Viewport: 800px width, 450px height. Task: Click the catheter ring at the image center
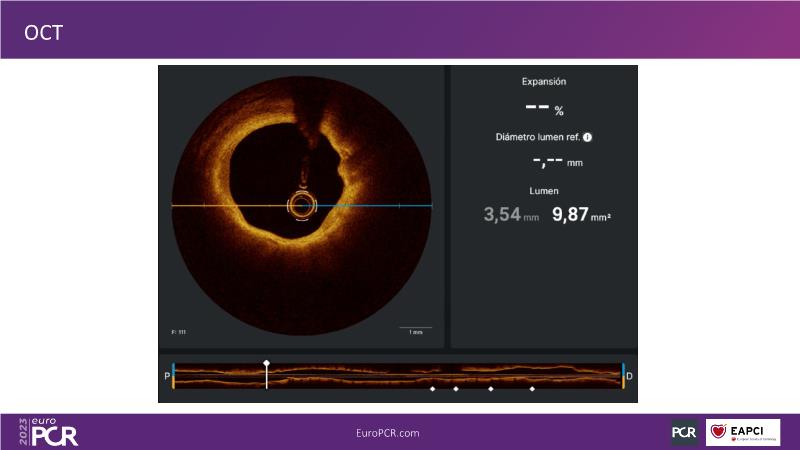(301, 205)
